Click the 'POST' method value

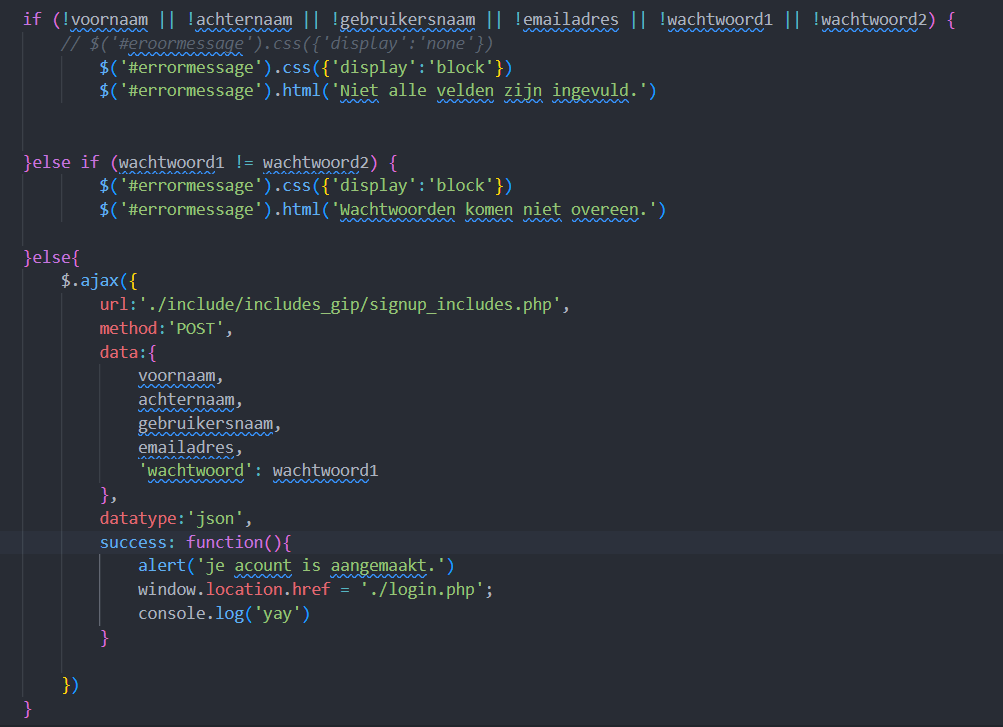(196, 327)
